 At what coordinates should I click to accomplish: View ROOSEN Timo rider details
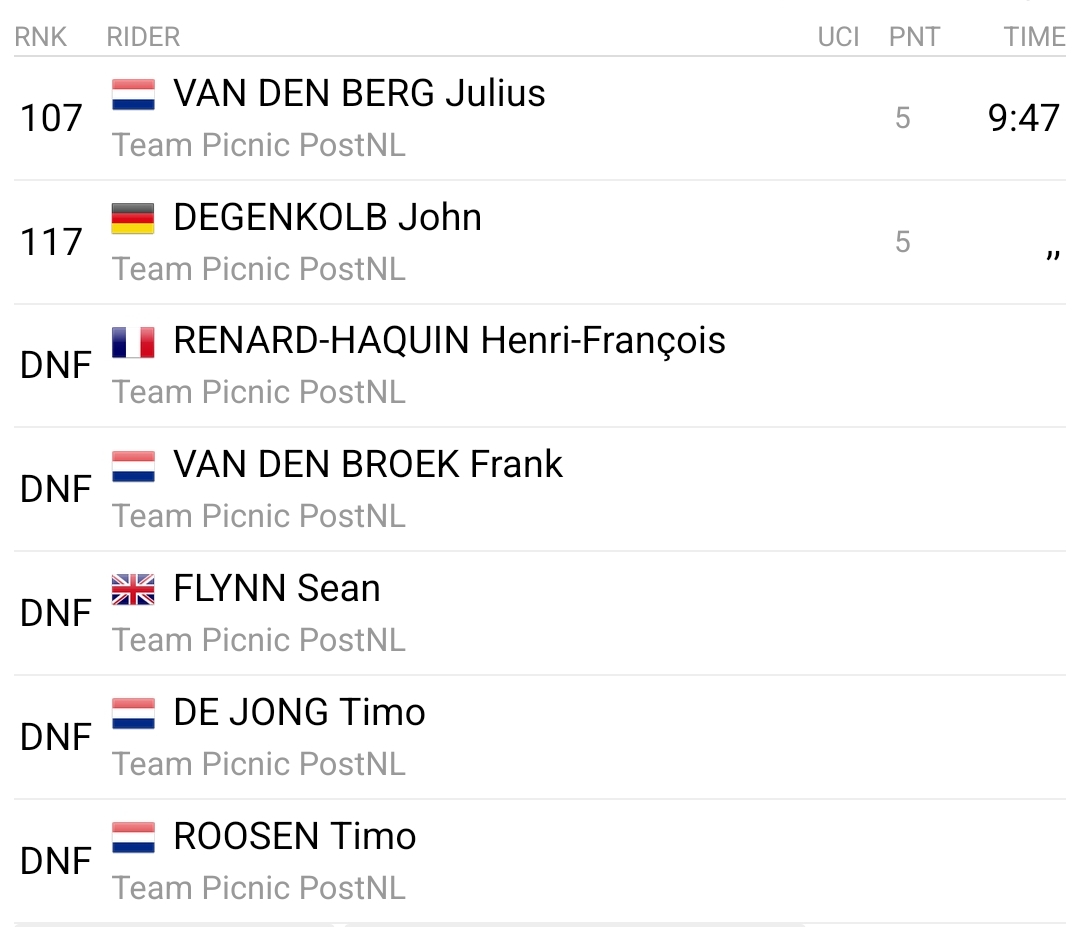tap(294, 838)
